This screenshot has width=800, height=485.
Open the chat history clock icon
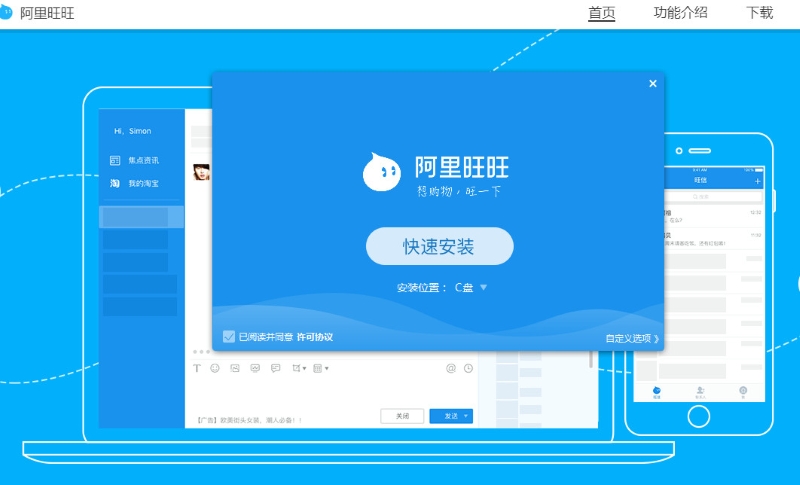click(x=468, y=368)
